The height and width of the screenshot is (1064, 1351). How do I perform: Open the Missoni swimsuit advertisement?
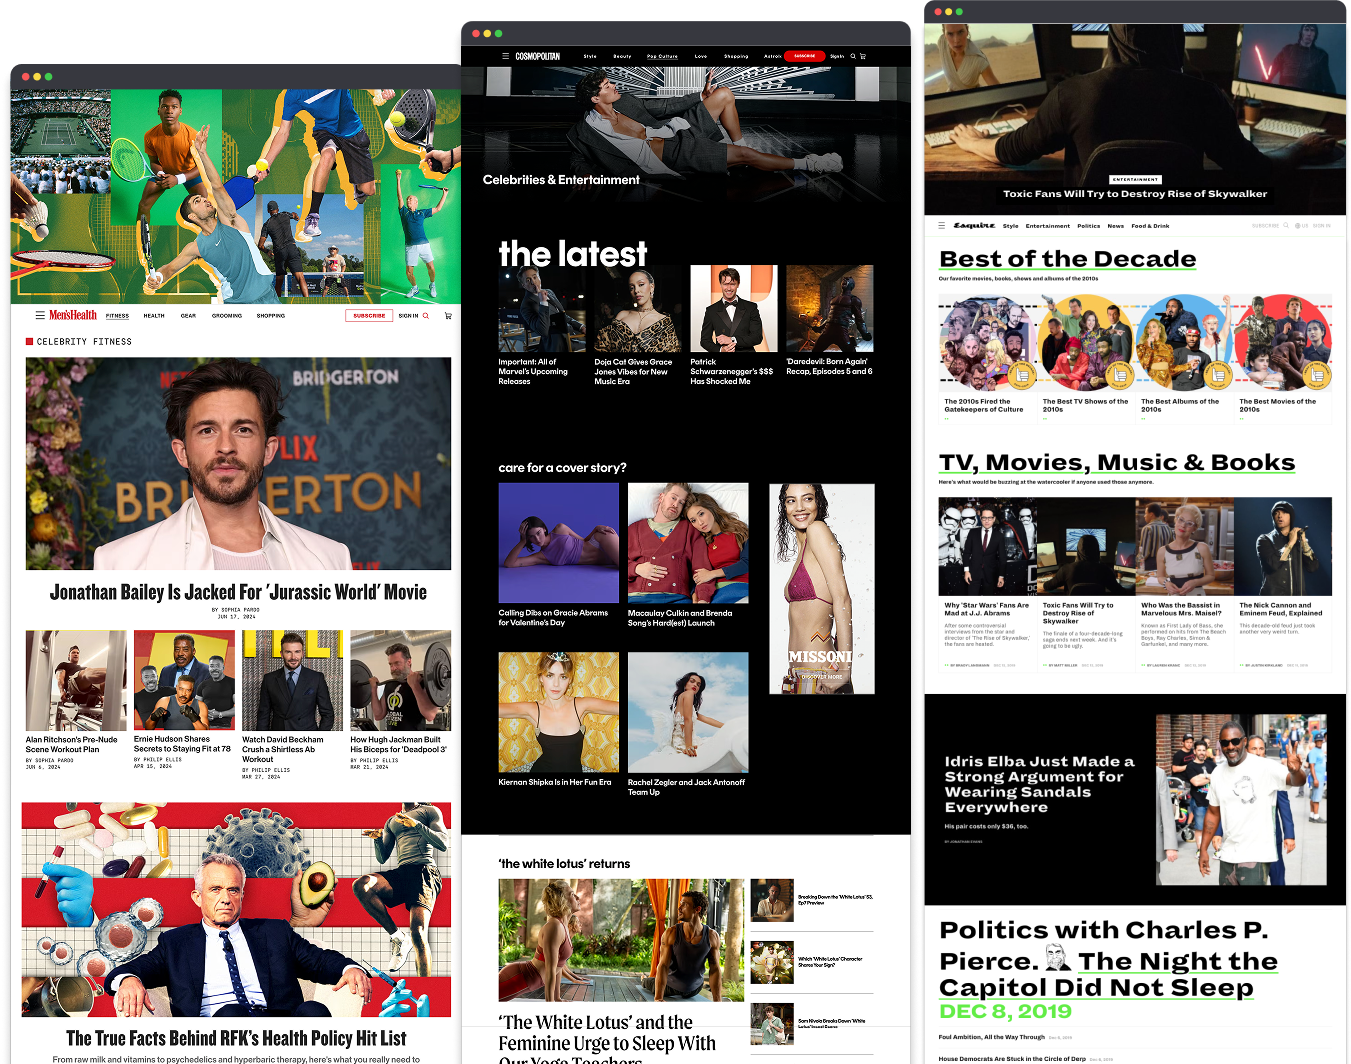tap(822, 589)
